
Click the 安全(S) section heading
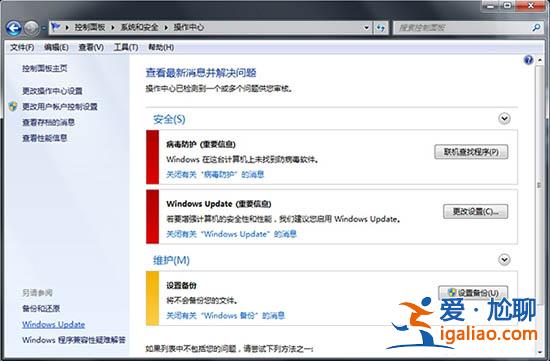[x=169, y=119]
